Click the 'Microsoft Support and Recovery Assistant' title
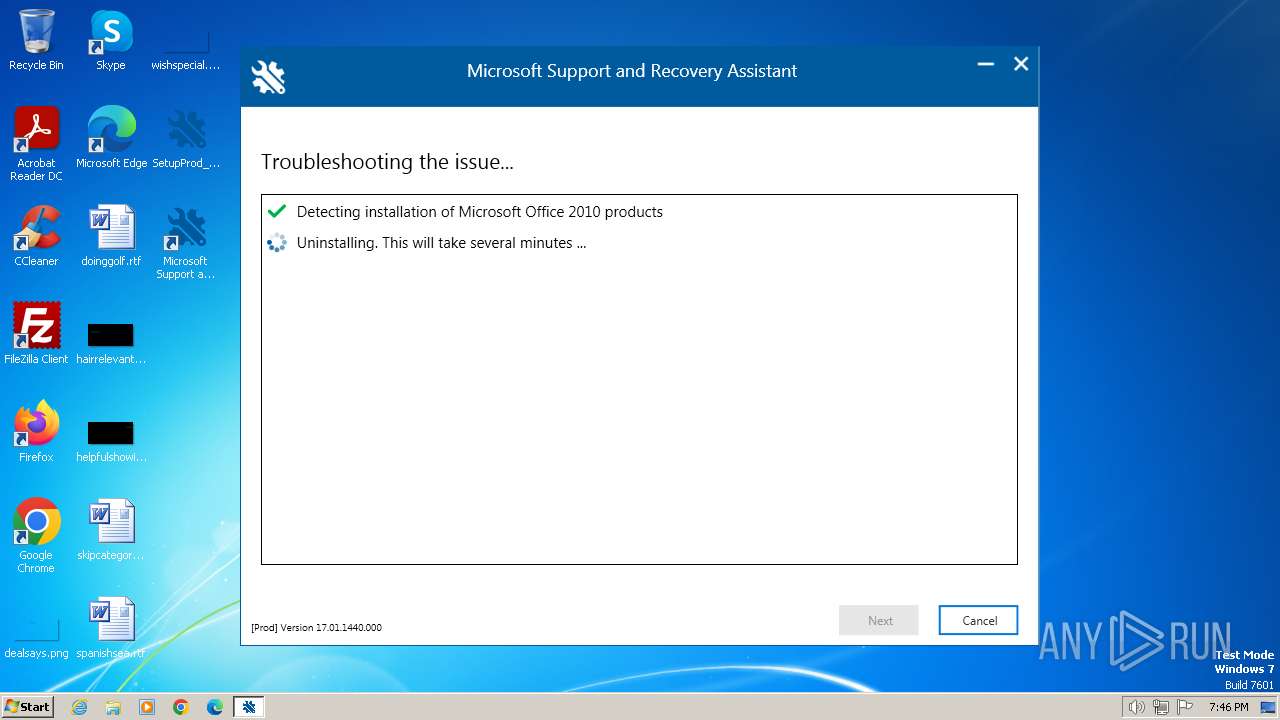This screenshot has width=1280, height=720. click(632, 71)
